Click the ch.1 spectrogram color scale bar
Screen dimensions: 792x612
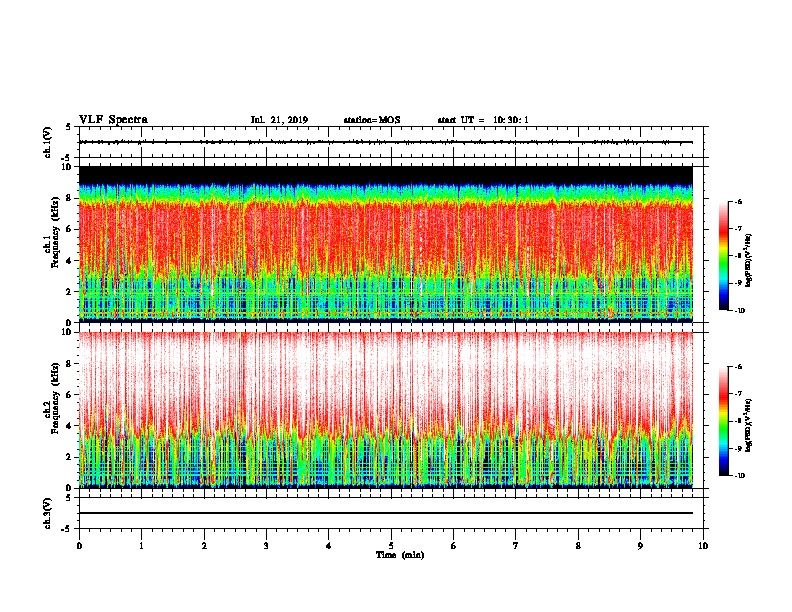(x=724, y=256)
